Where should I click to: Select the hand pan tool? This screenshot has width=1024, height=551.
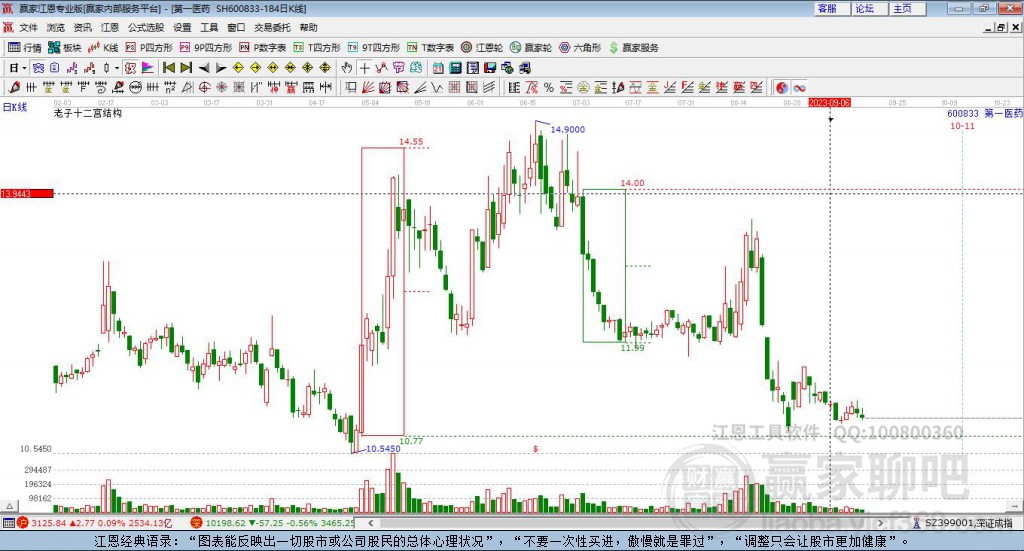347,68
